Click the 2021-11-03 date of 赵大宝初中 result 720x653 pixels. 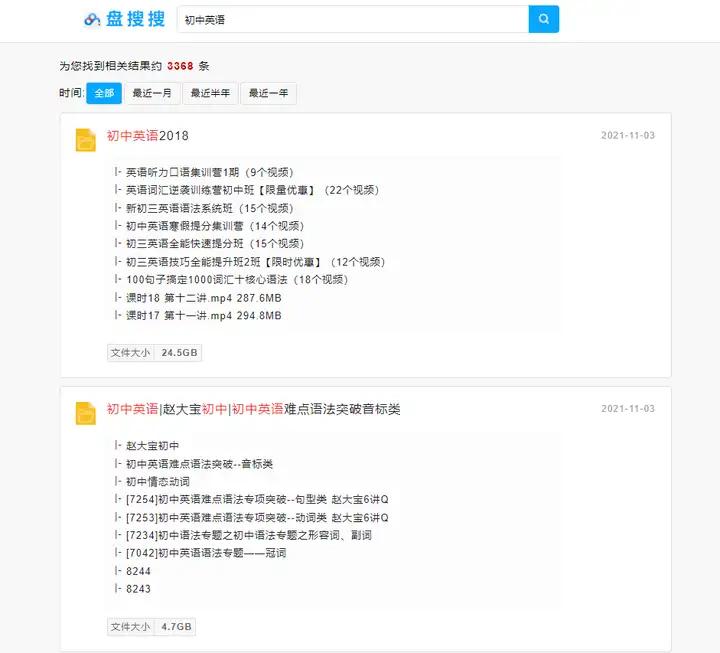click(628, 409)
